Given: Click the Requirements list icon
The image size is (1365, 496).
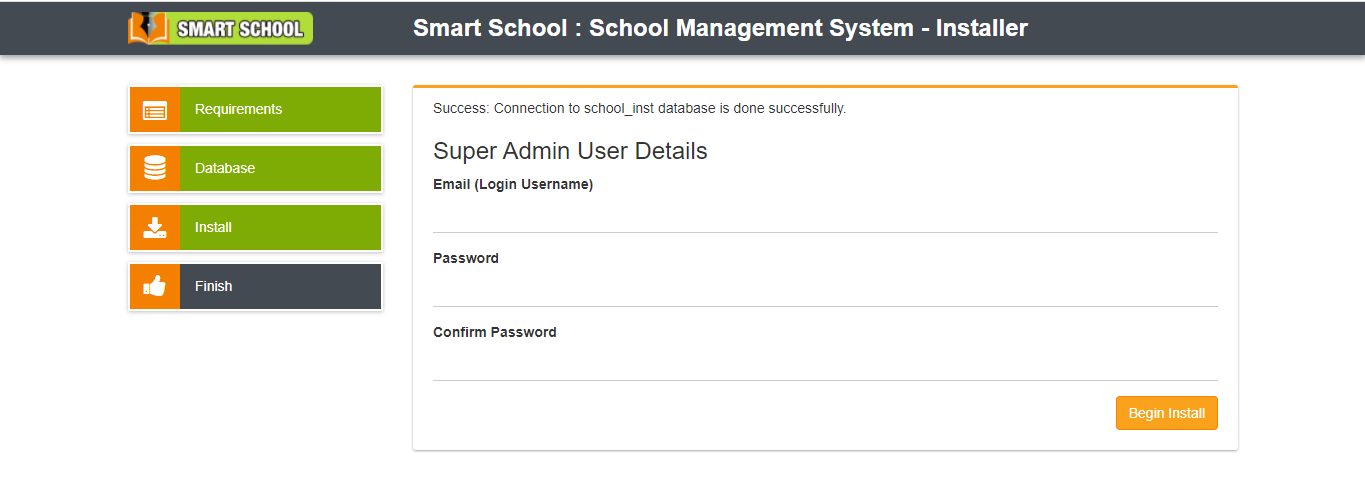Looking at the screenshot, I should pos(155,110).
